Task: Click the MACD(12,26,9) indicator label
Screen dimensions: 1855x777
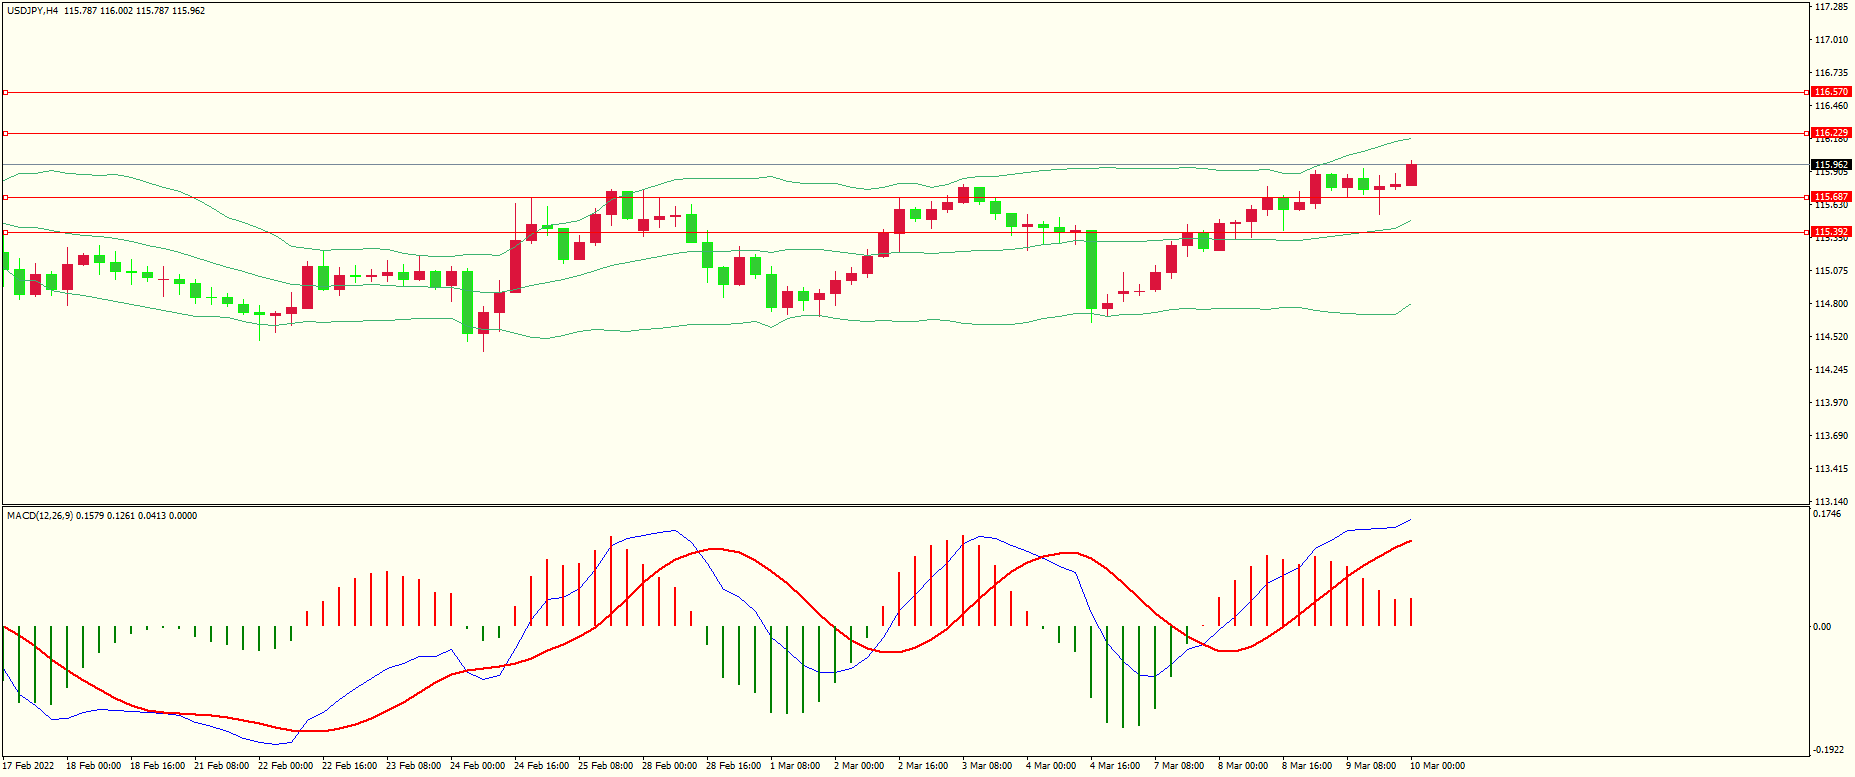Action: tap(40, 516)
